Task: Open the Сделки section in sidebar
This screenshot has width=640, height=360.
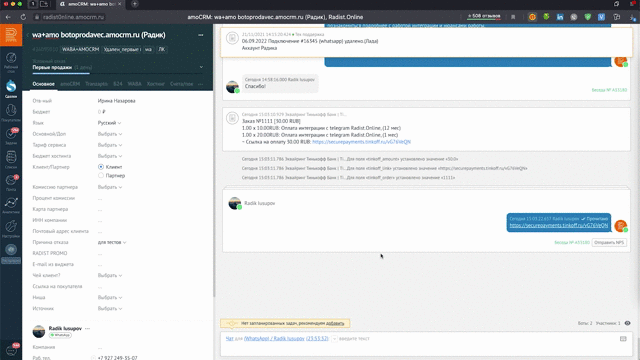Action: [11, 89]
